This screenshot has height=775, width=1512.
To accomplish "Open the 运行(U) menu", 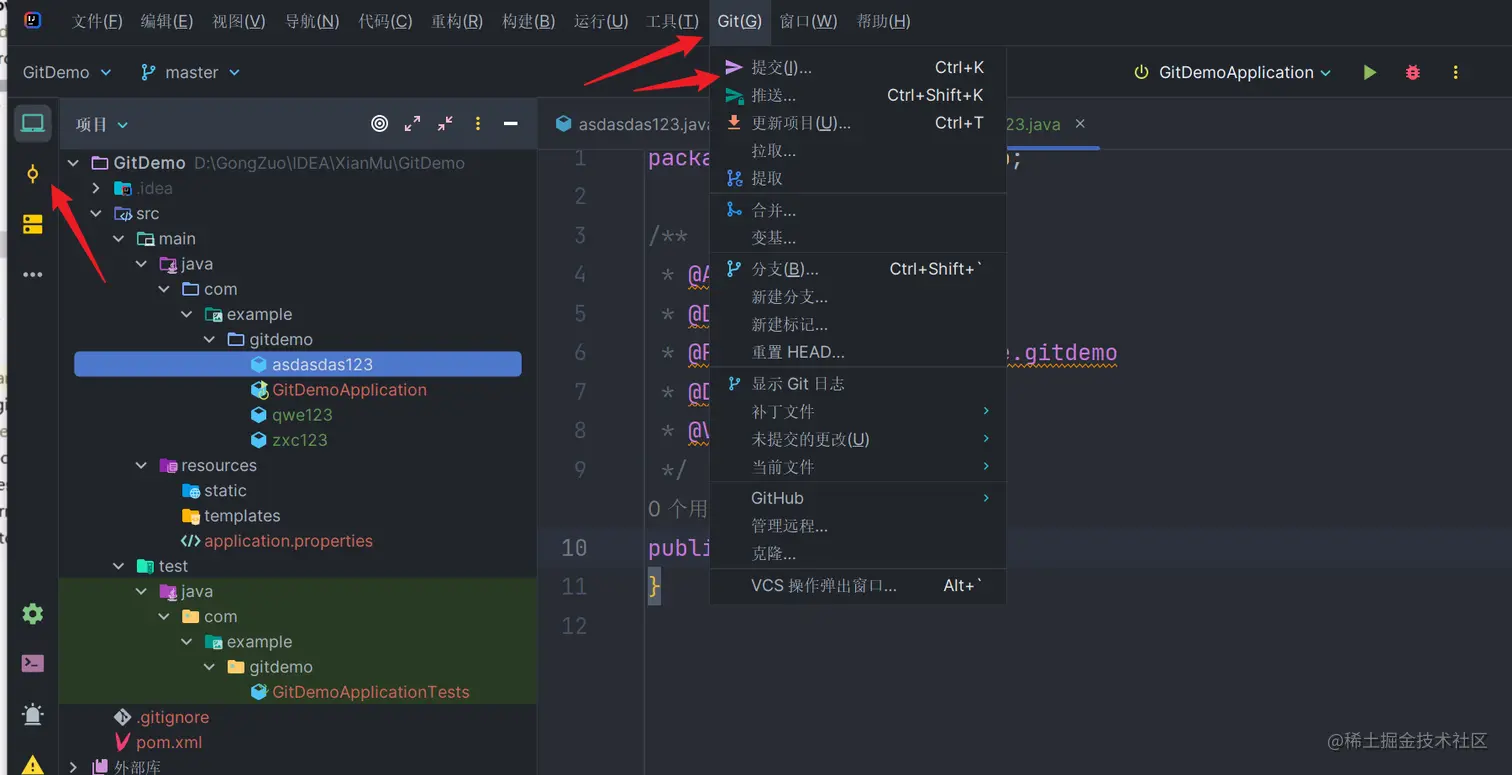I will point(601,21).
